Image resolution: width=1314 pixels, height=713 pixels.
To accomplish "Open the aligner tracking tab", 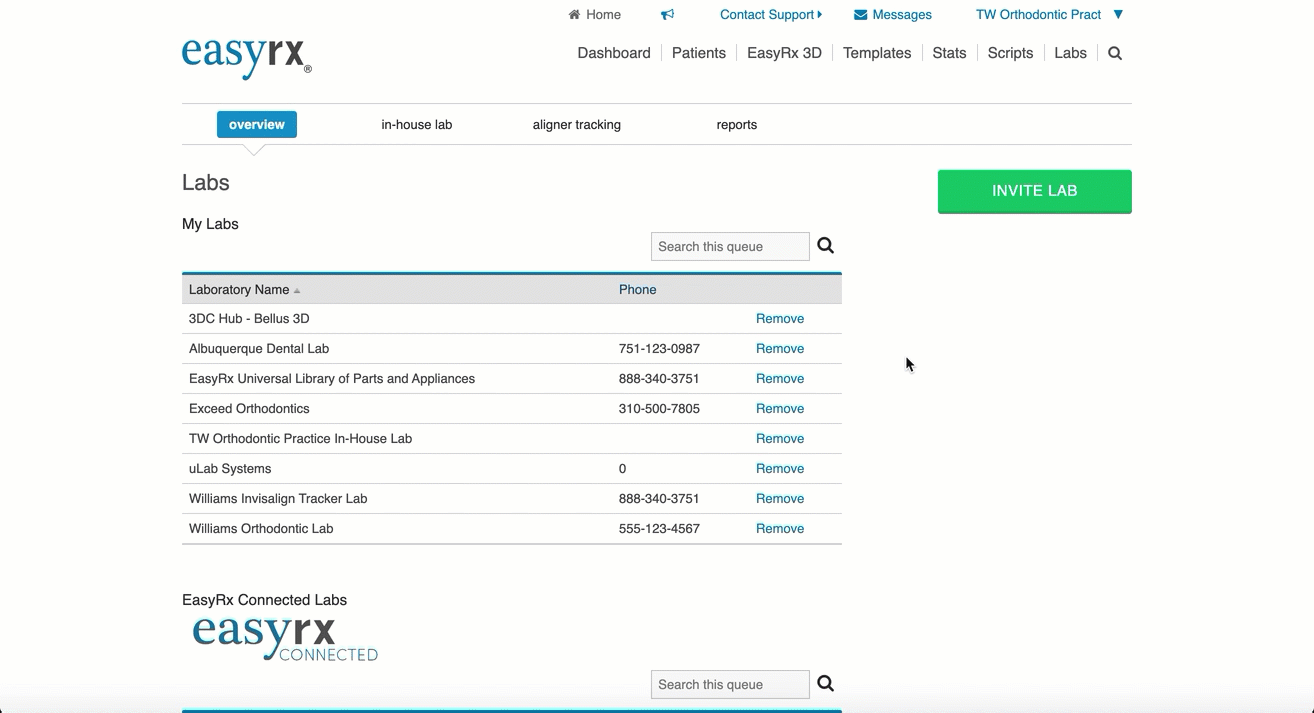I will point(577,125).
